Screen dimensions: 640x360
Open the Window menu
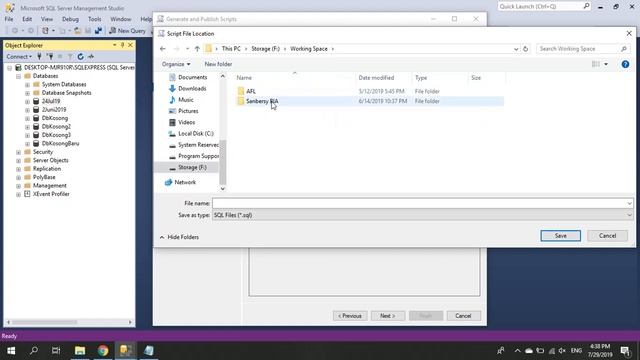click(x=121, y=19)
